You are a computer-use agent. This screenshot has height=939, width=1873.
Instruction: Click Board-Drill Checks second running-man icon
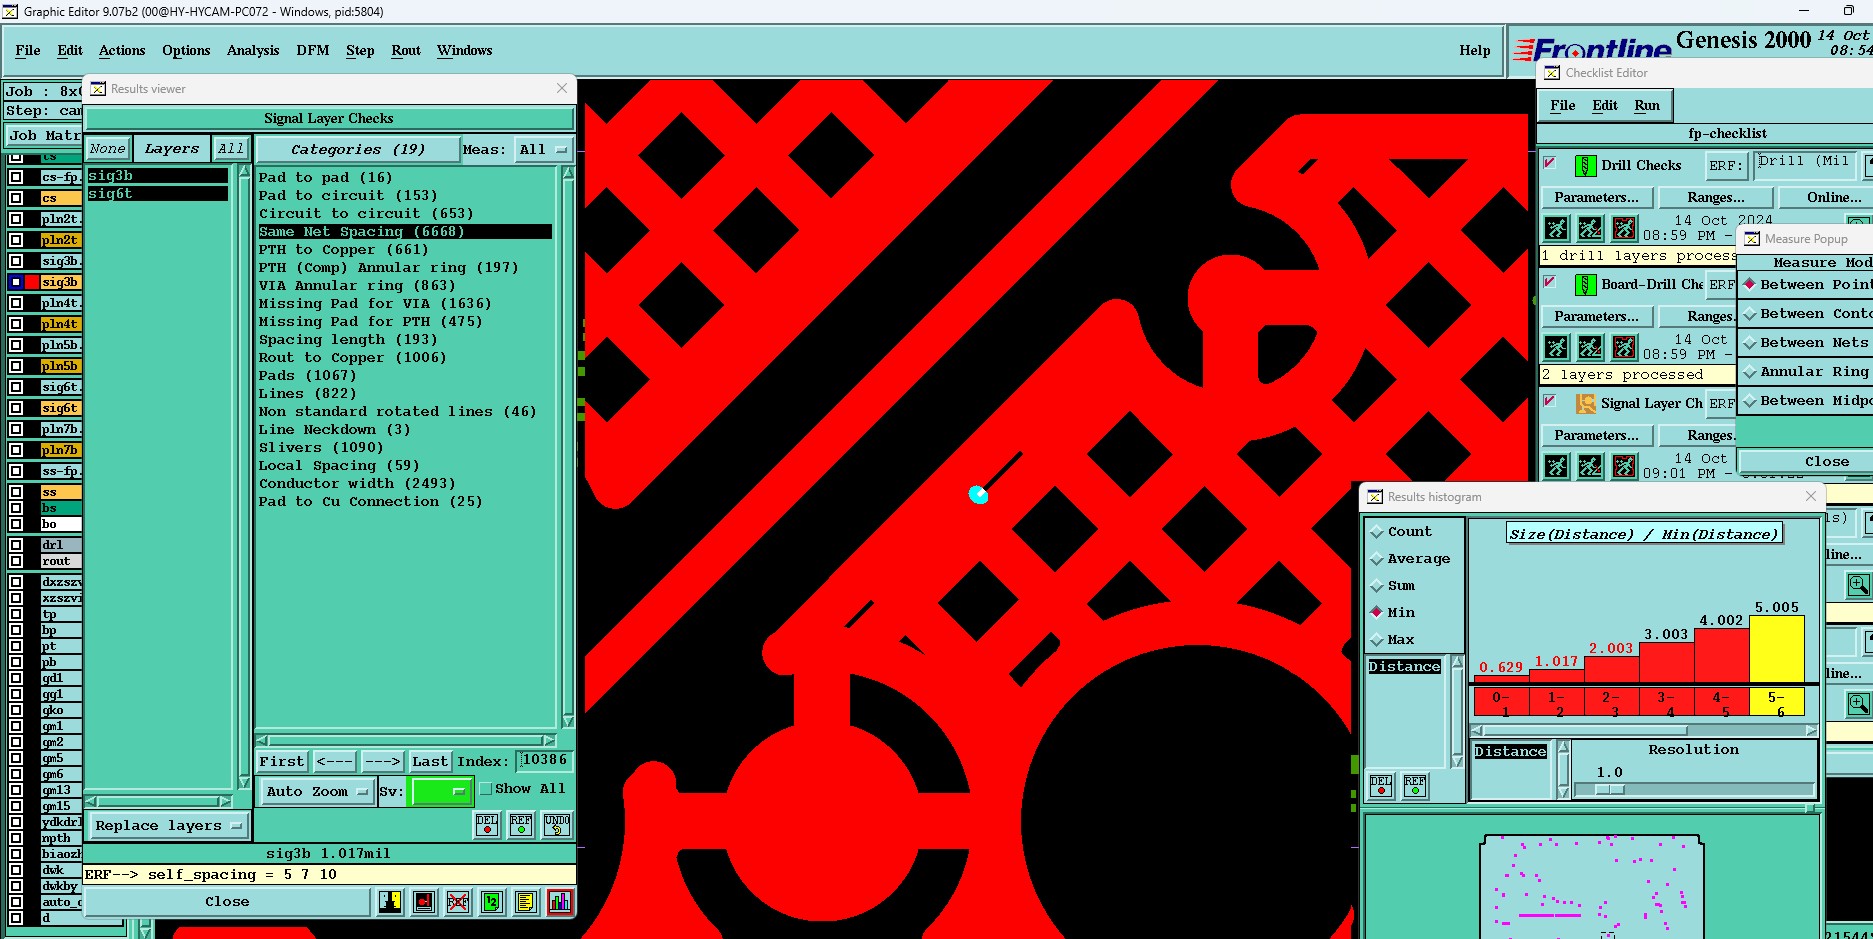coord(1590,347)
